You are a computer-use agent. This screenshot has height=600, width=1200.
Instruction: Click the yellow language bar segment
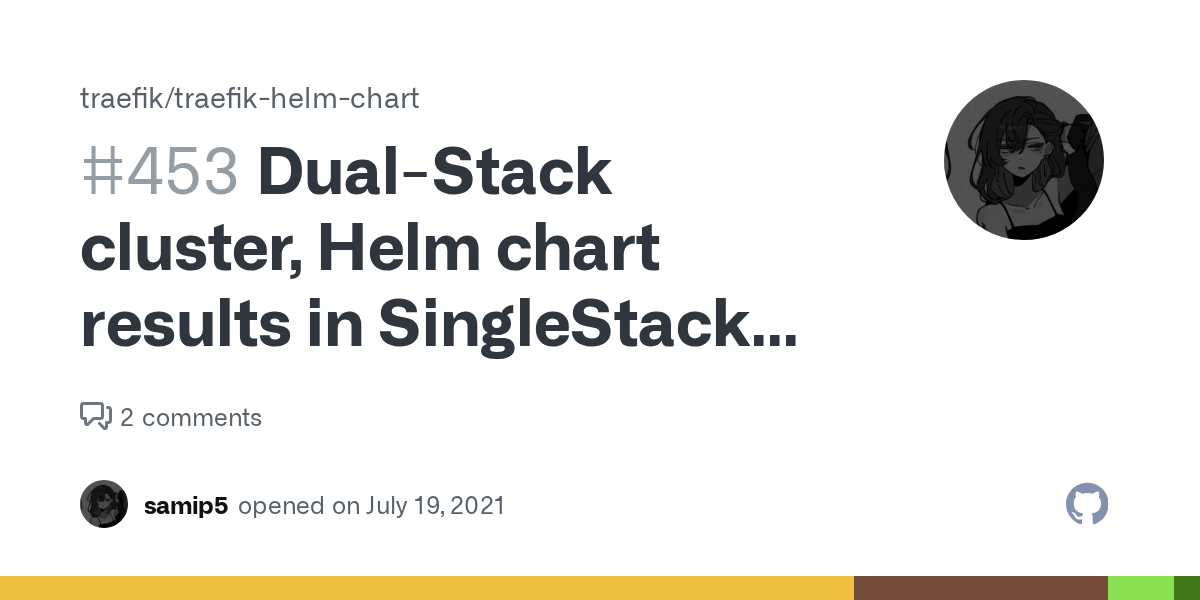tap(427, 588)
